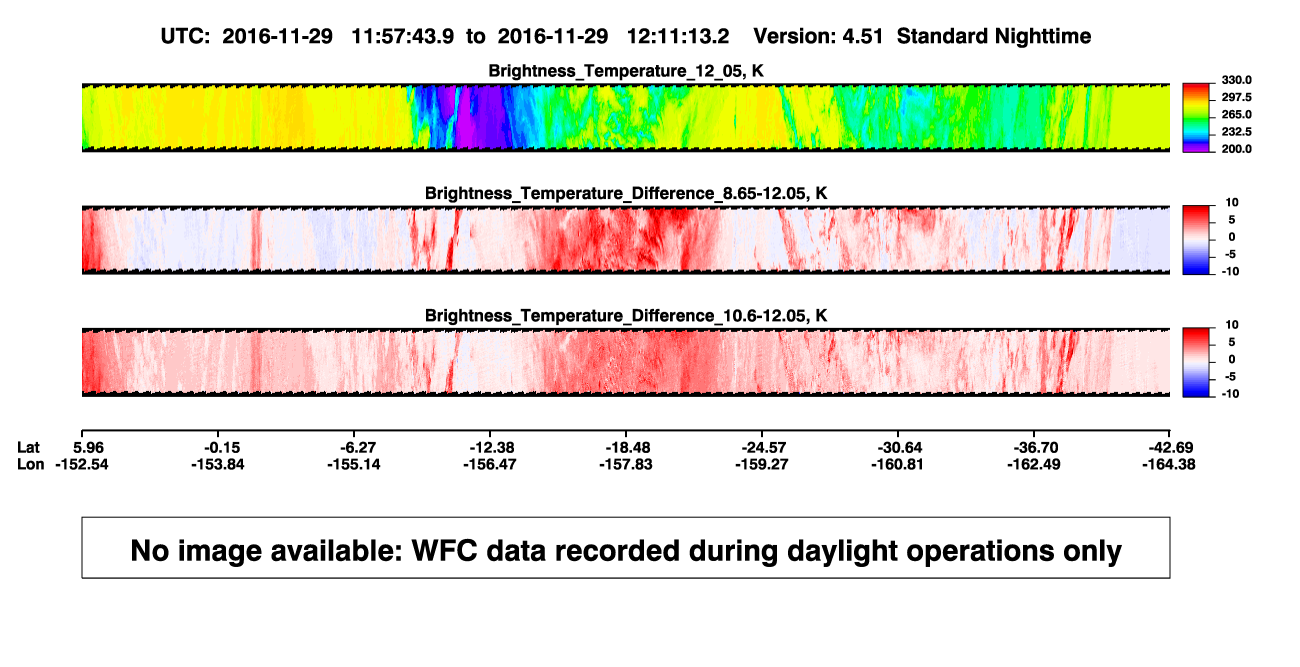Click the Brightness_Temperature_Difference_8.65-12.05 title

pos(626,193)
